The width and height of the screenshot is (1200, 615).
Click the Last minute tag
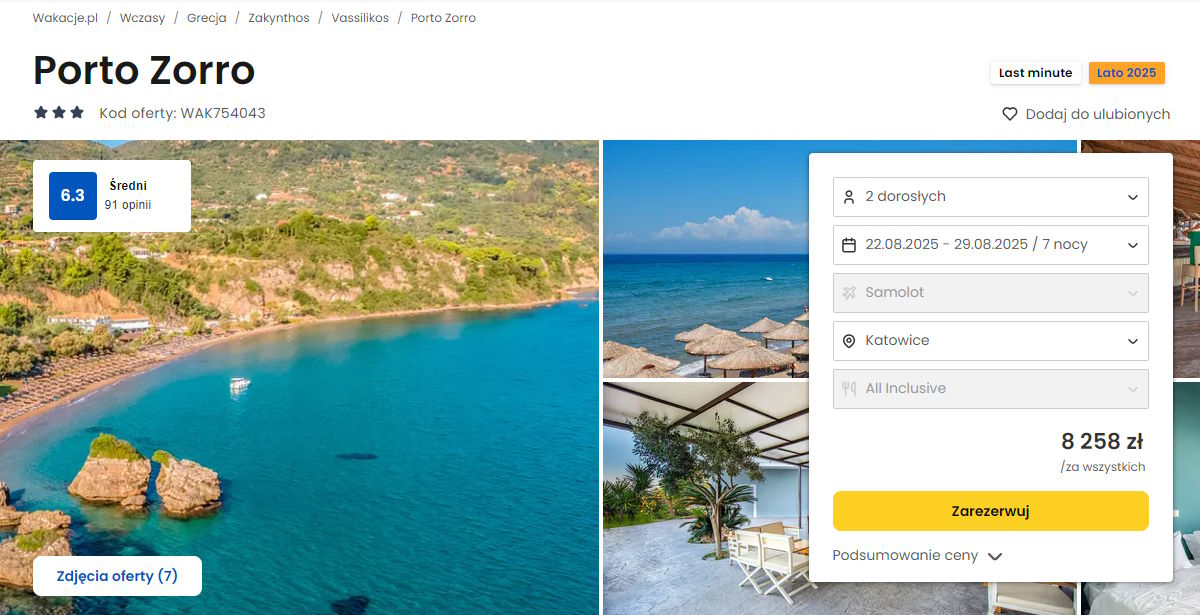click(1035, 73)
